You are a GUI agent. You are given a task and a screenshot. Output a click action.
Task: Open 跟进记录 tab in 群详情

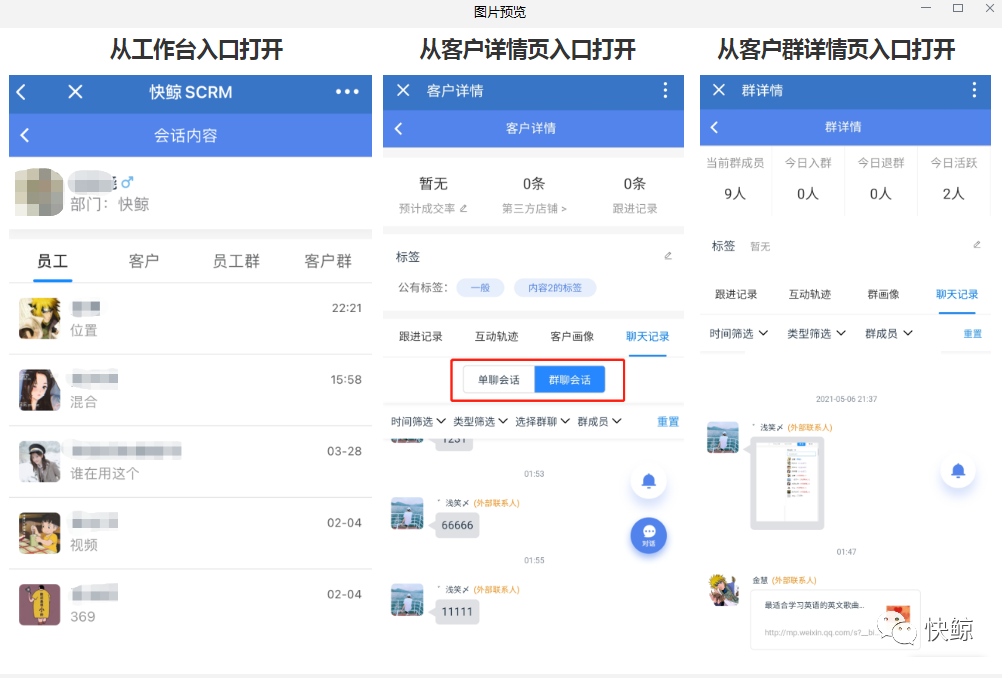coord(736,294)
